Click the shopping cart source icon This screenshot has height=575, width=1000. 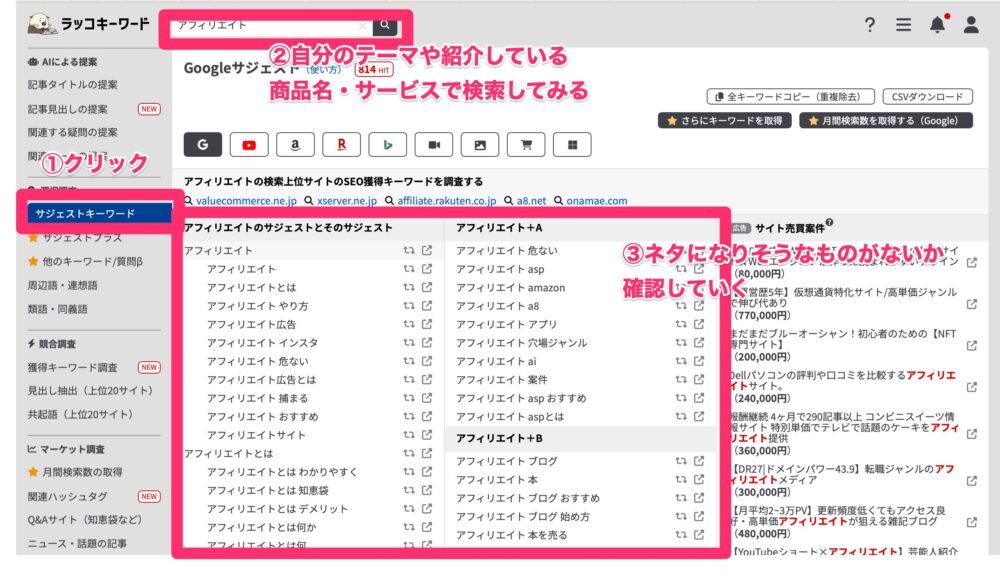pyautogui.click(x=526, y=145)
